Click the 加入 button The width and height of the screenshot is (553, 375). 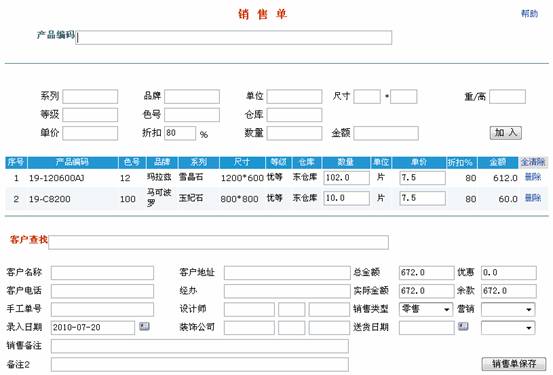(506, 133)
